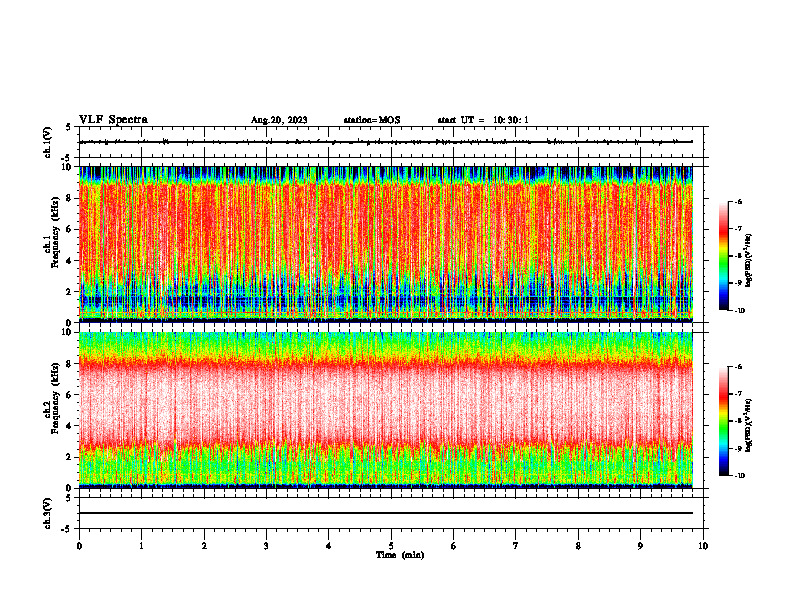Click the 'ch.3(V)' axis label at bottom

(x=48, y=513)
